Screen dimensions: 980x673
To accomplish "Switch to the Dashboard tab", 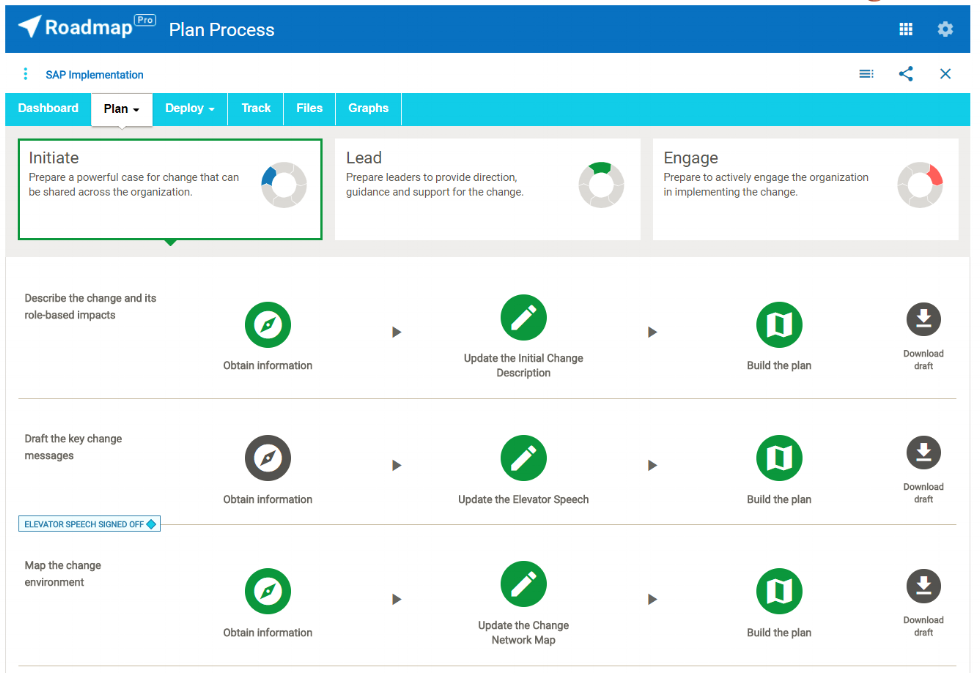I will (48, 109).
